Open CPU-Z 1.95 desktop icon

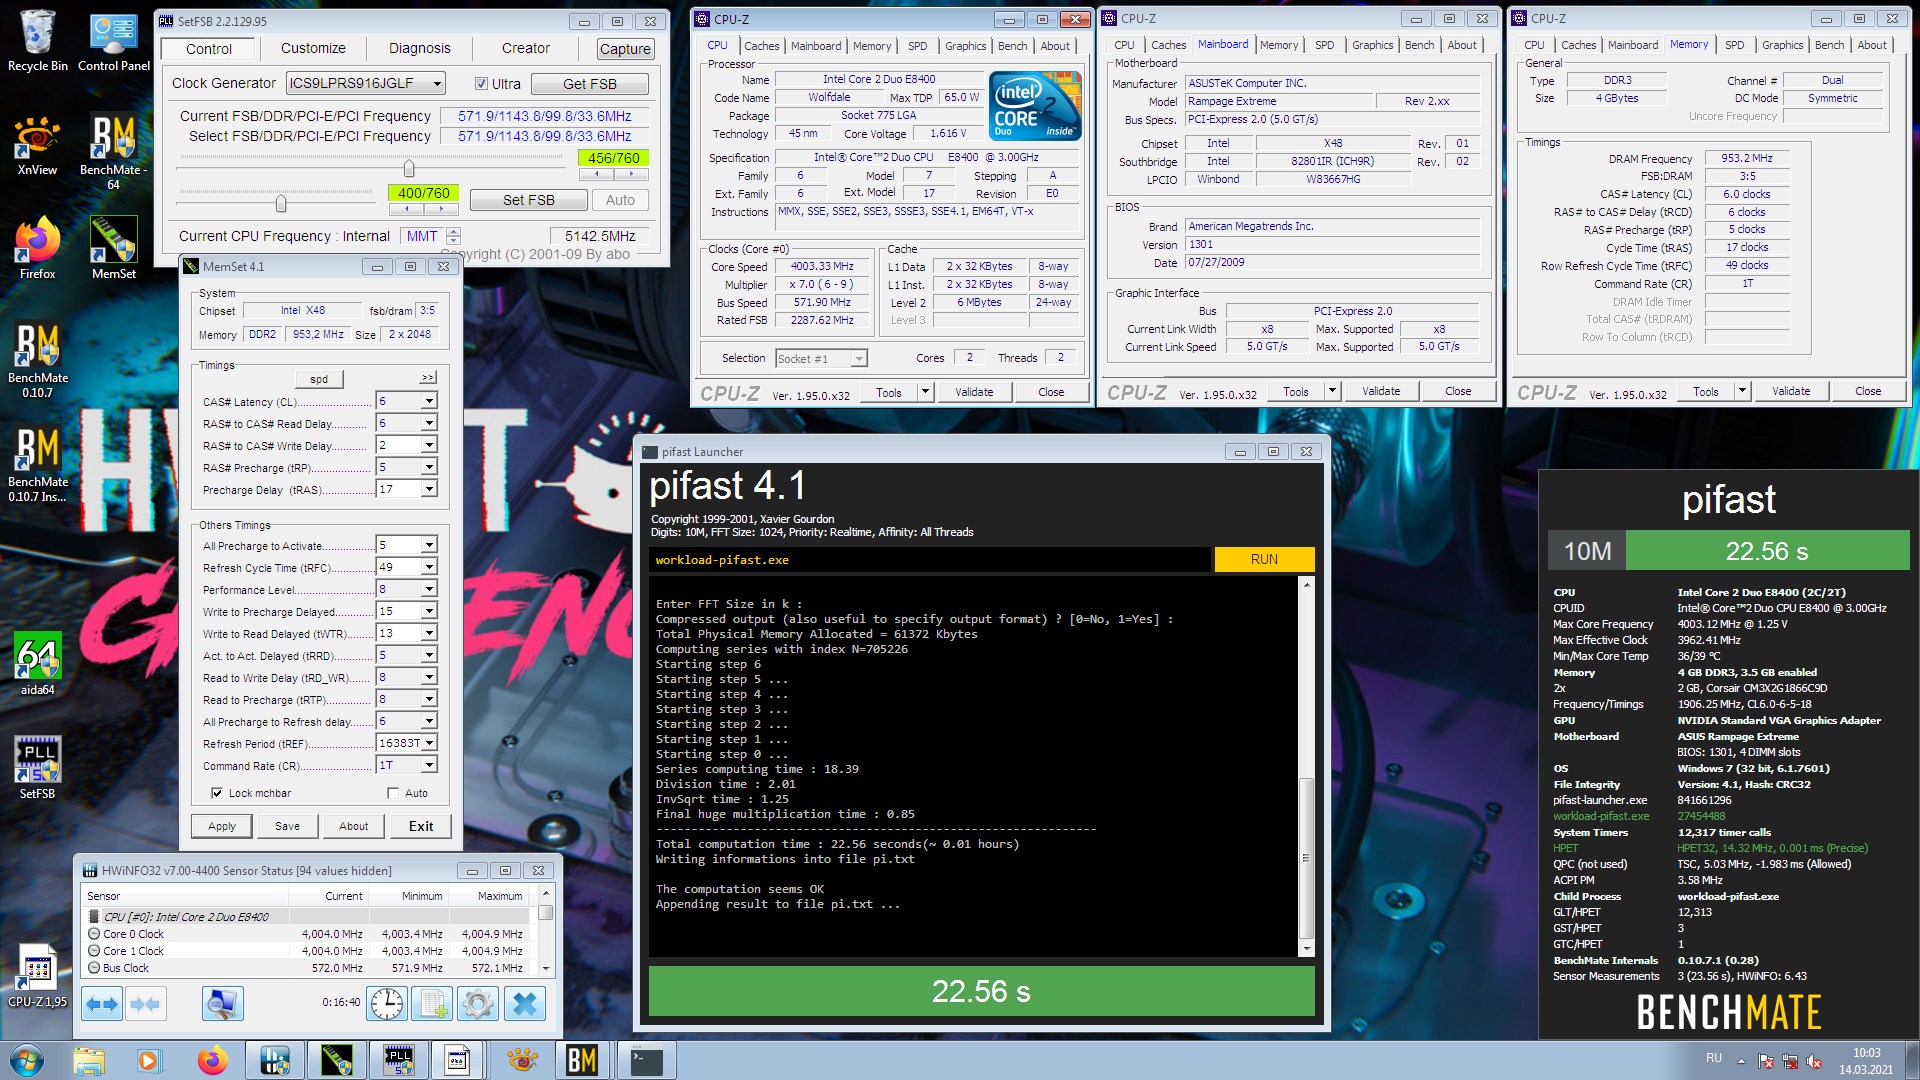pyautogui.click(x=38, y=976)
